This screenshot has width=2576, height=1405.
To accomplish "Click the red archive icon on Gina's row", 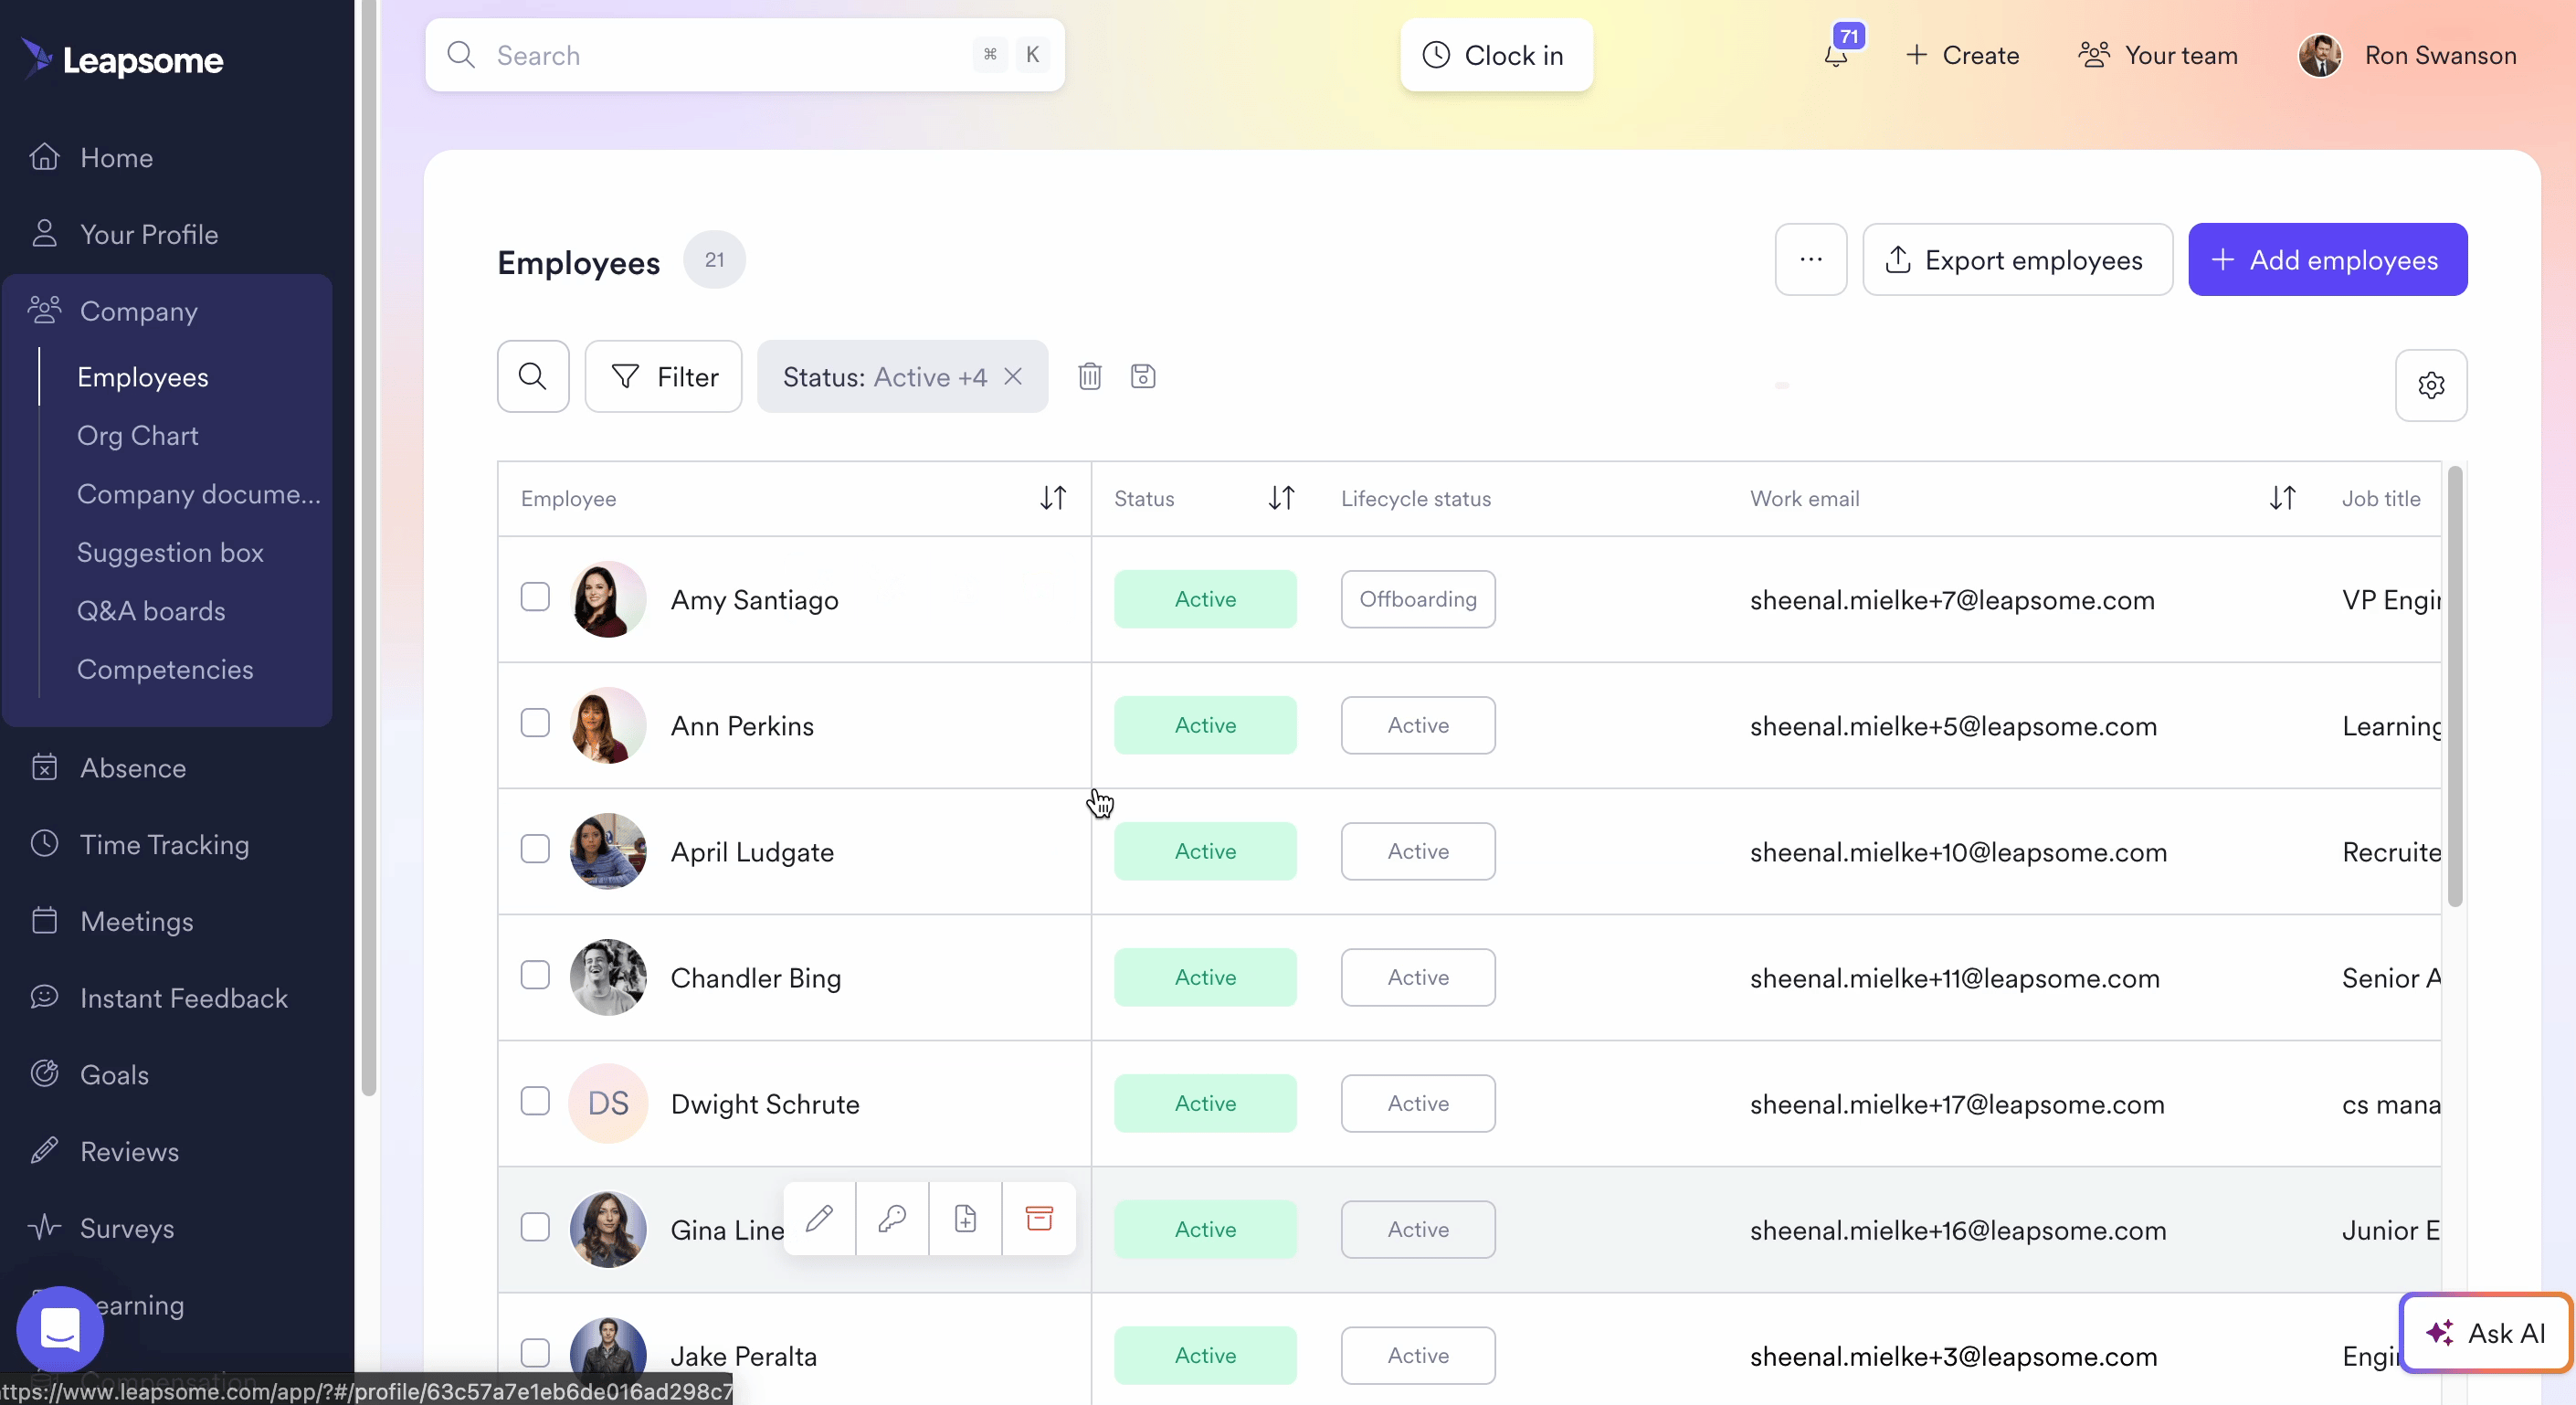I will coord(1039,1218).
